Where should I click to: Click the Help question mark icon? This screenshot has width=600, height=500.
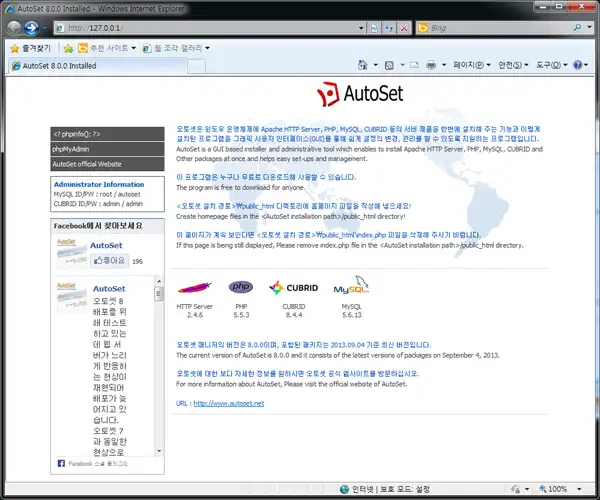click(x=577, y=65)
